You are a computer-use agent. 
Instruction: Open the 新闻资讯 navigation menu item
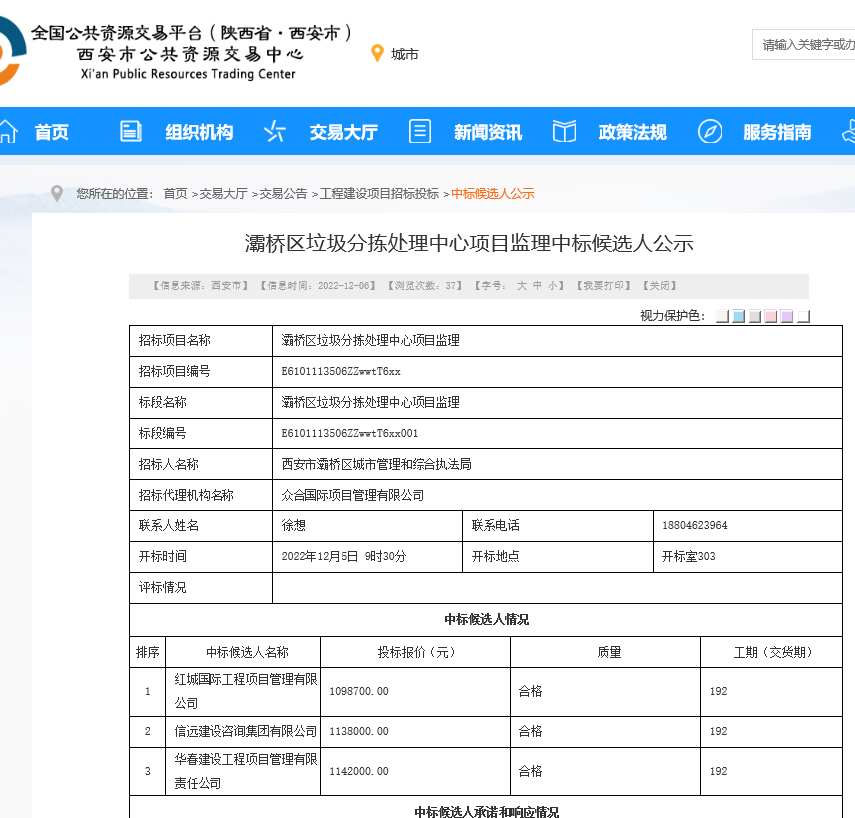pyautogui.click(x=488, y=132)
